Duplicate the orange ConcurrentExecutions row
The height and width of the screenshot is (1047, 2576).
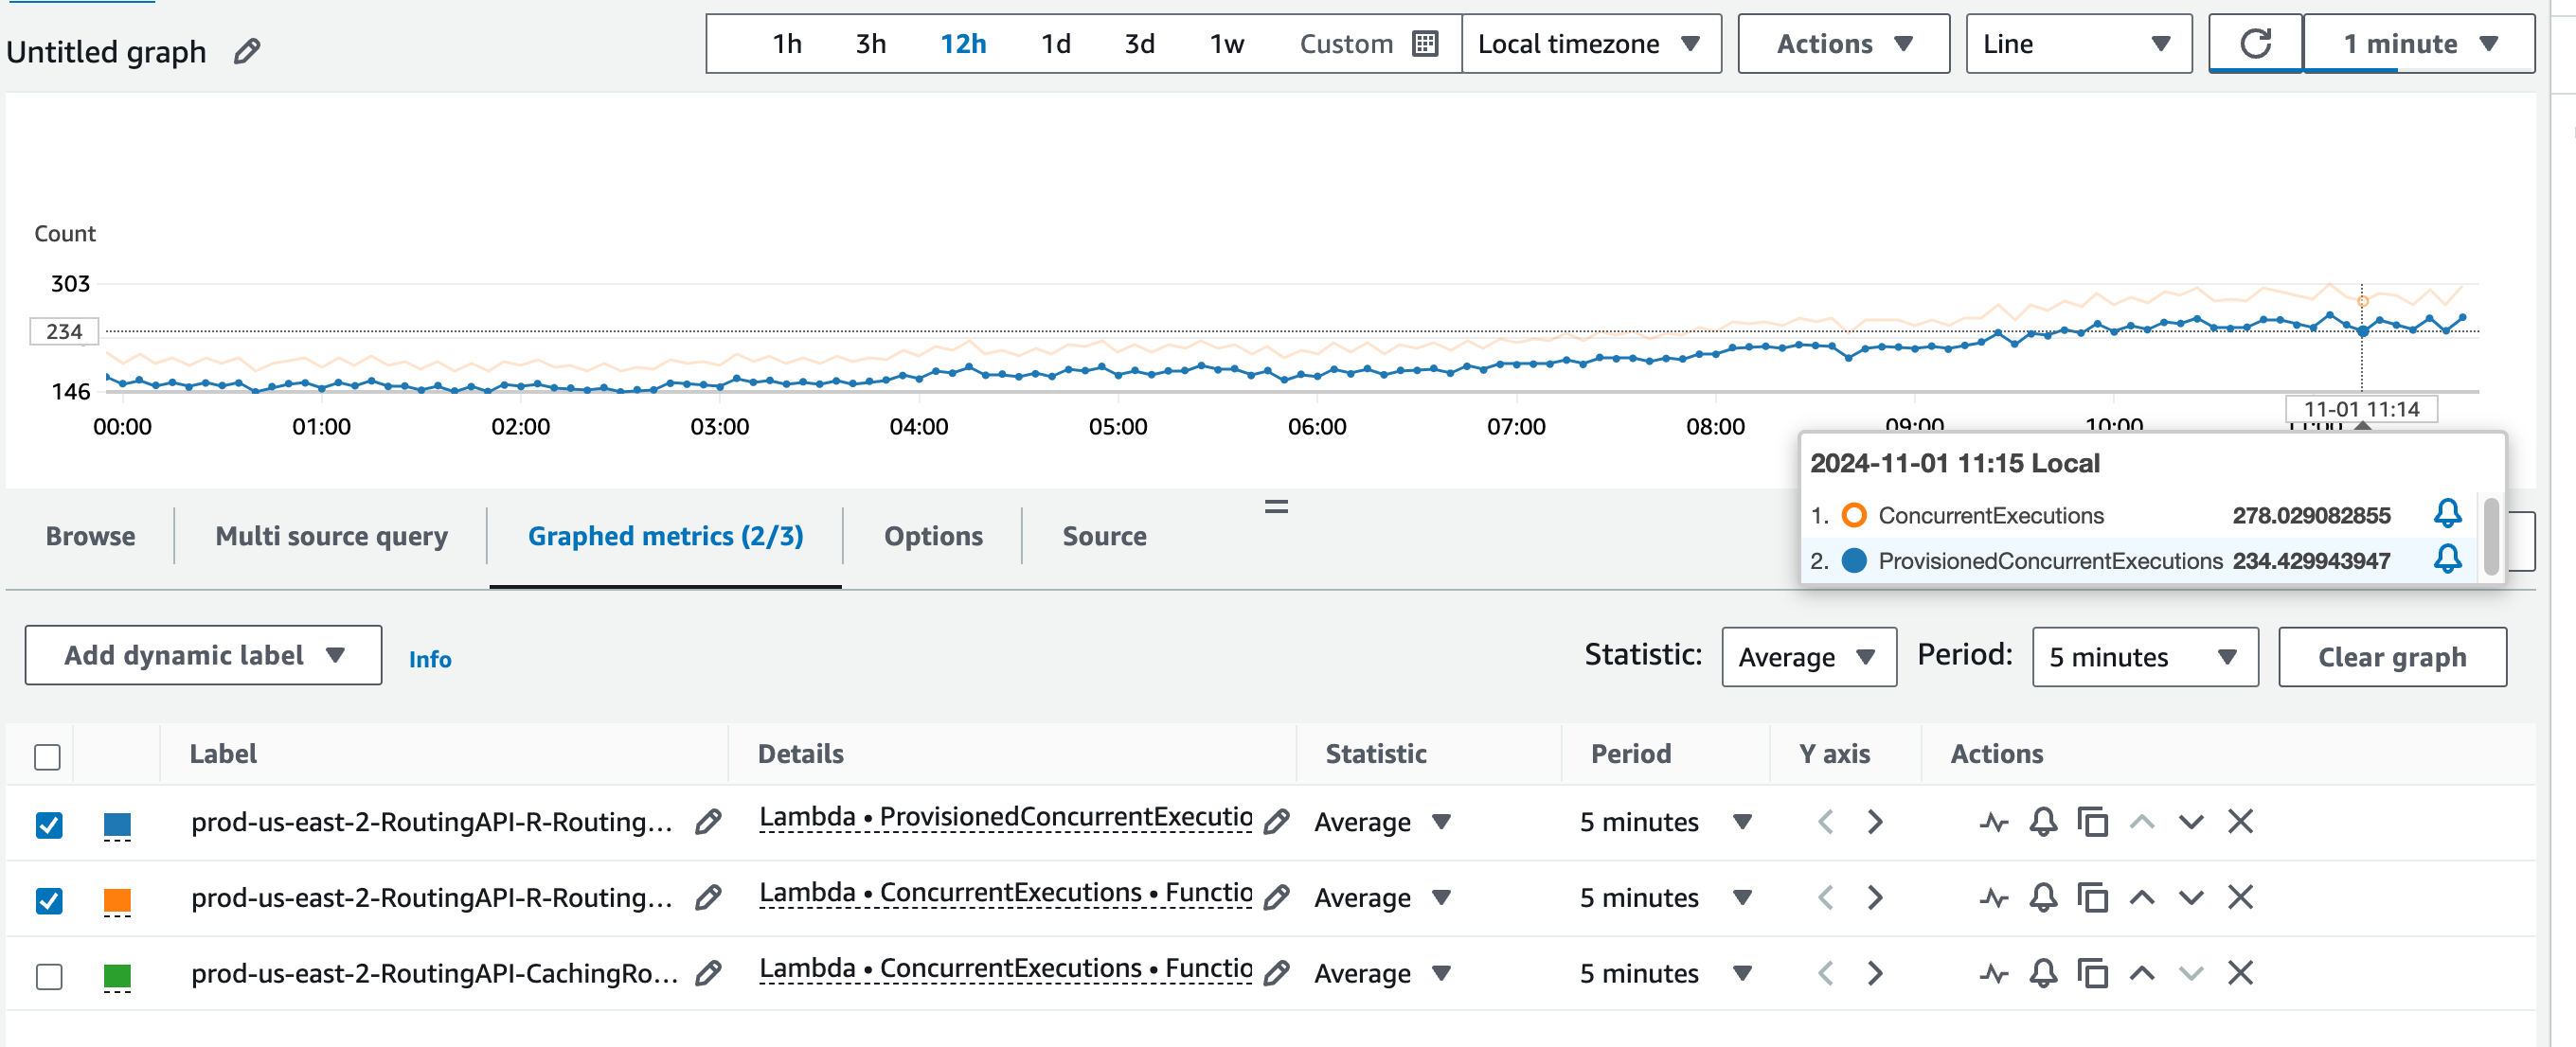[x=2092, y=898]
